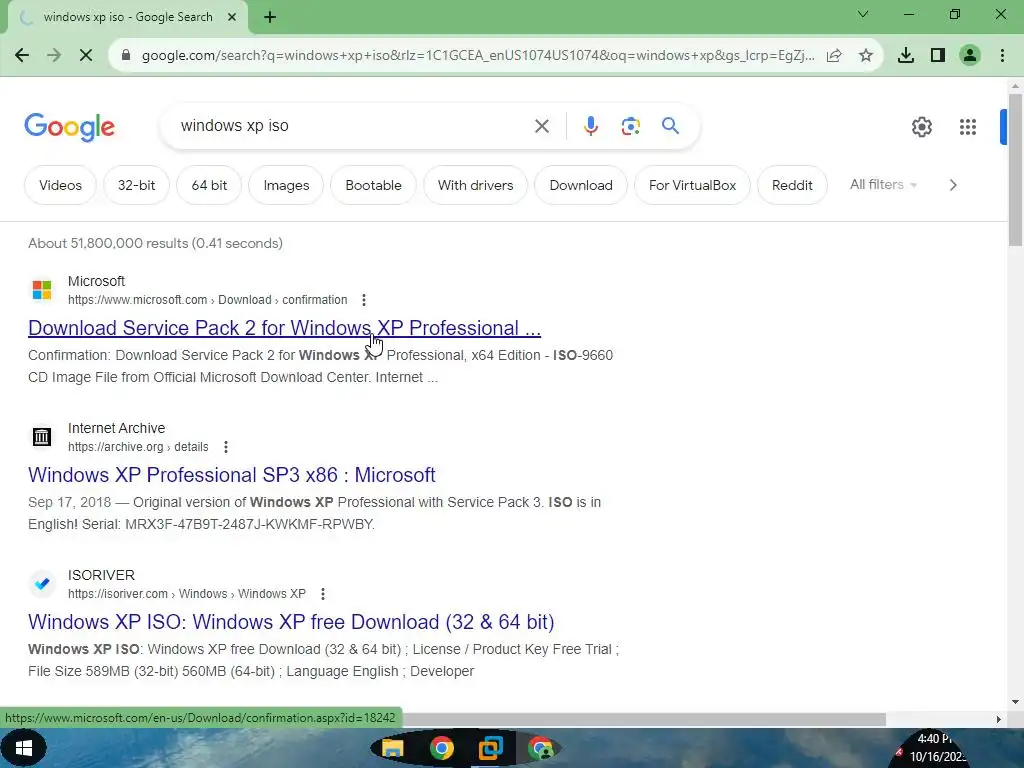Bookmark this page with the star icon
The height and width of the screenshot is (768, 1024).
(x=866, y=56)
